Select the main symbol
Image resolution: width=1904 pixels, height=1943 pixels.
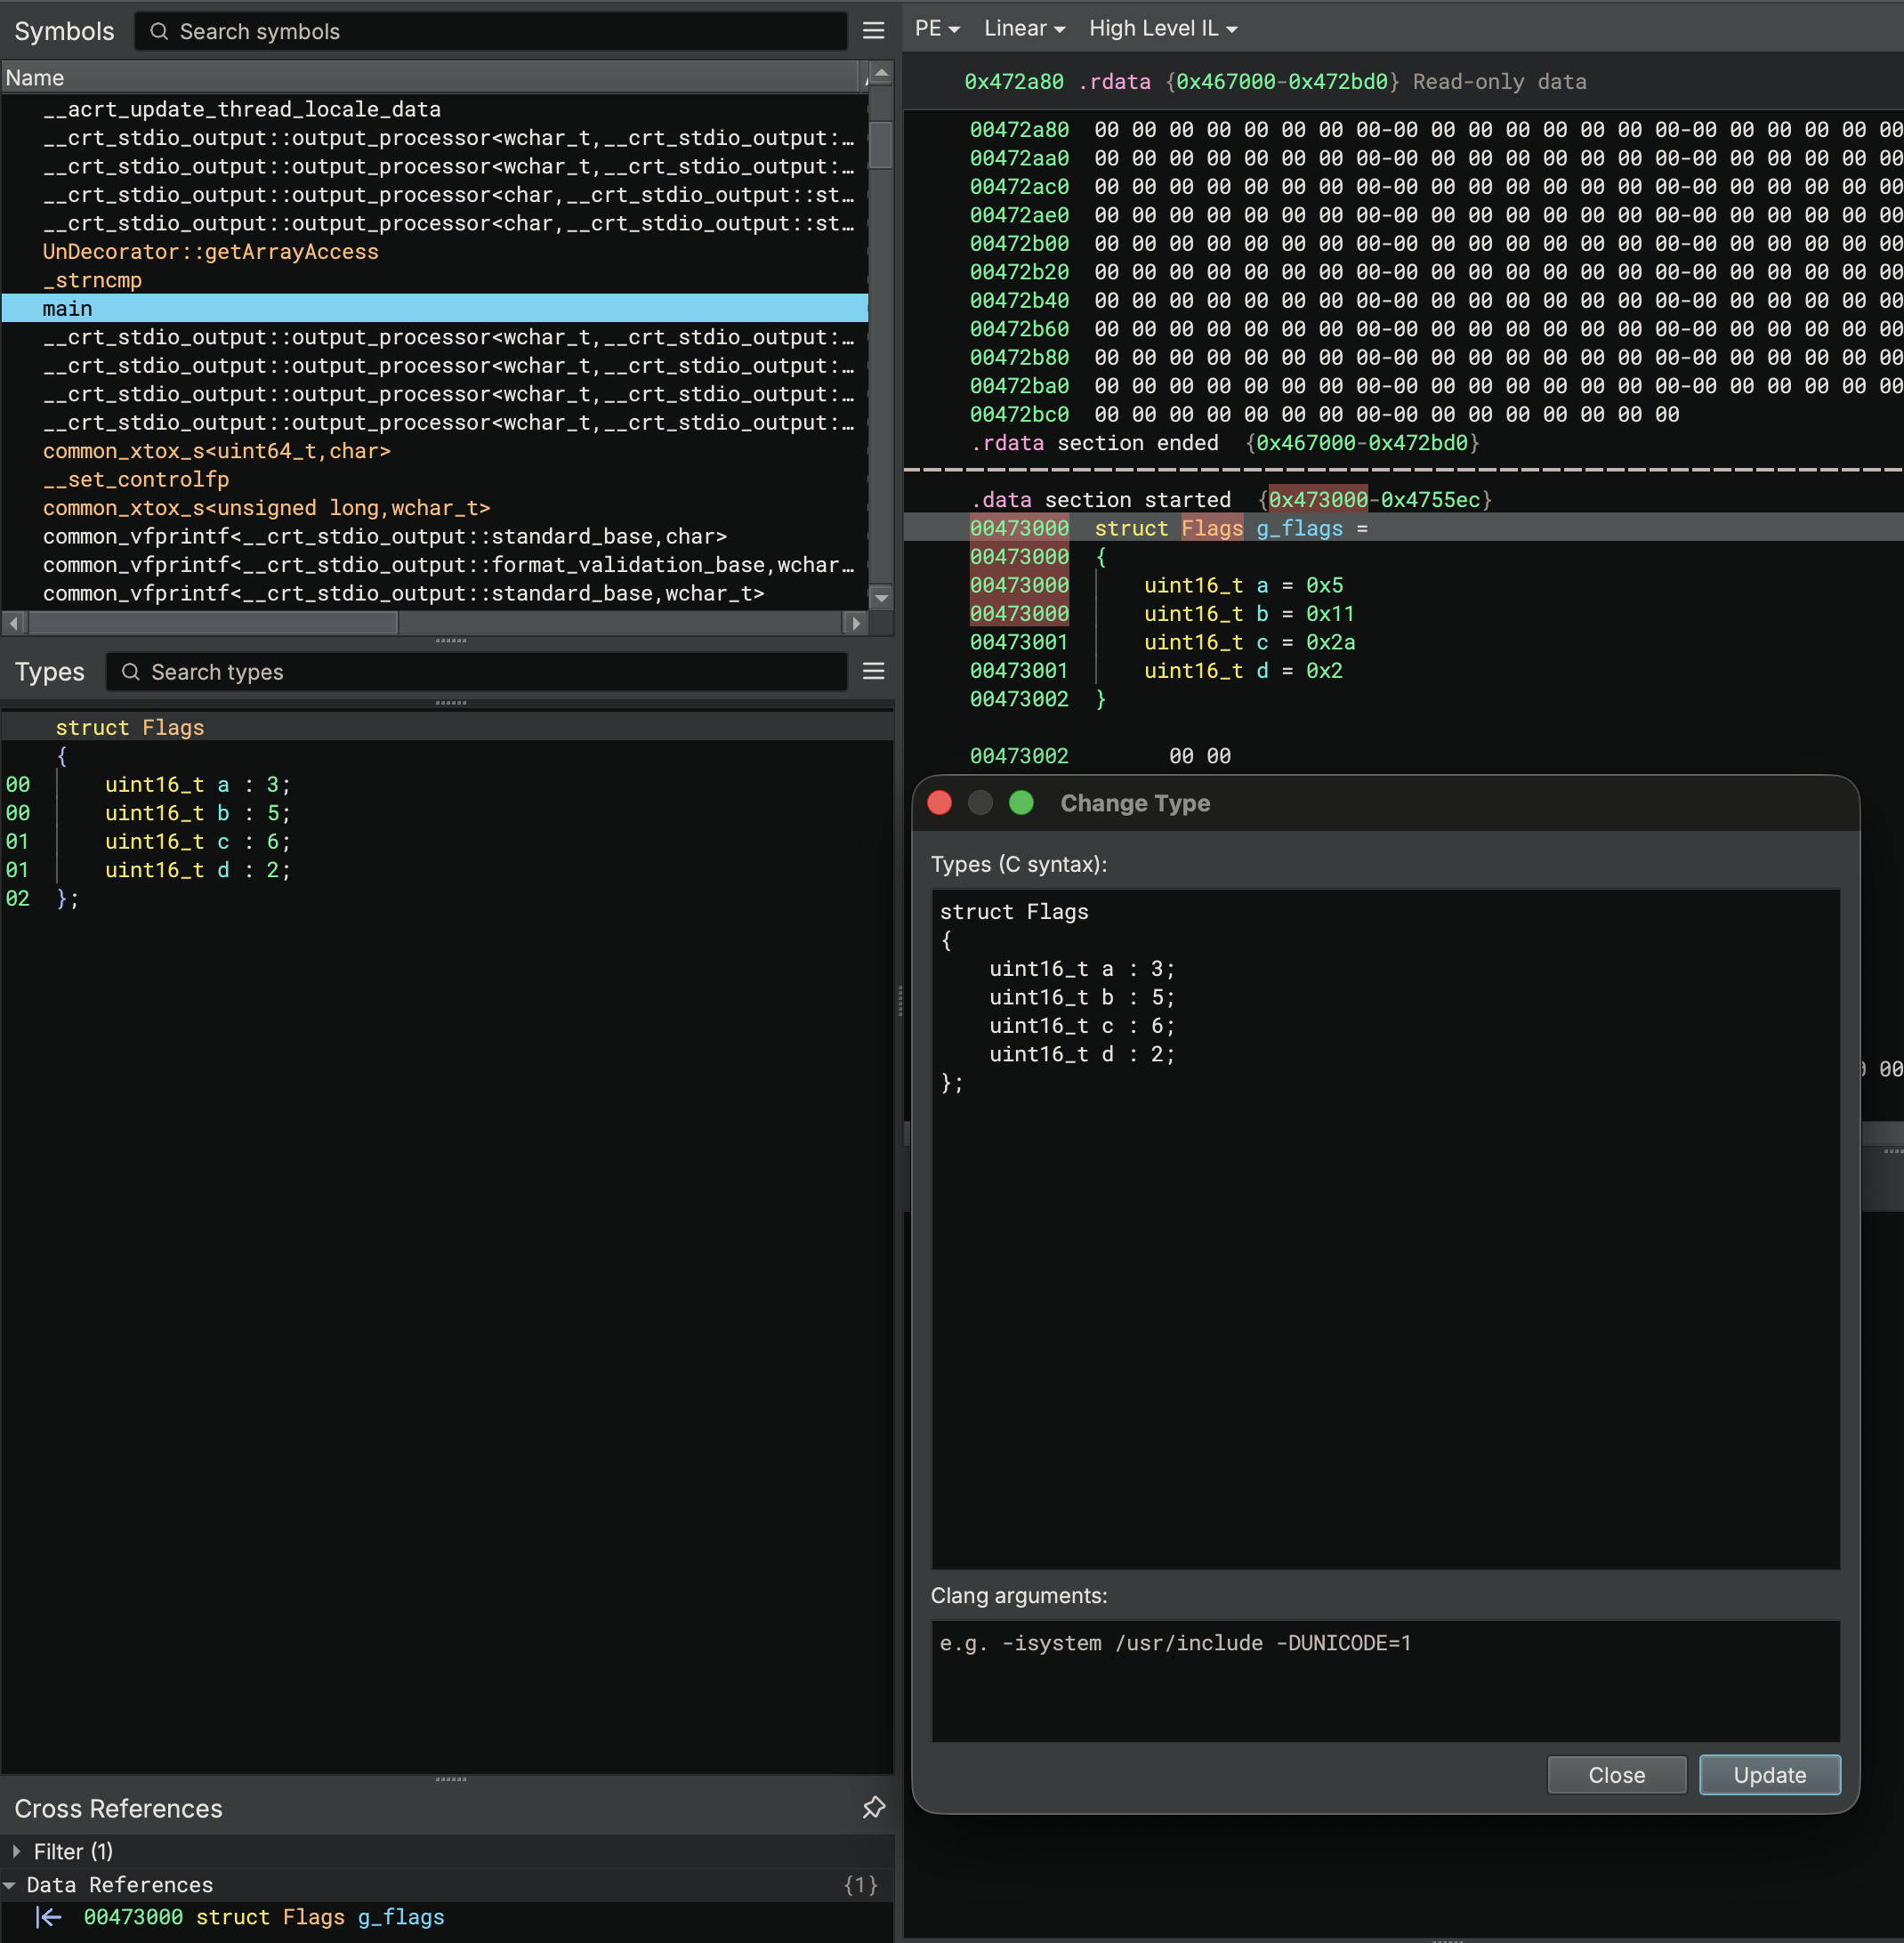pos(68,308)
